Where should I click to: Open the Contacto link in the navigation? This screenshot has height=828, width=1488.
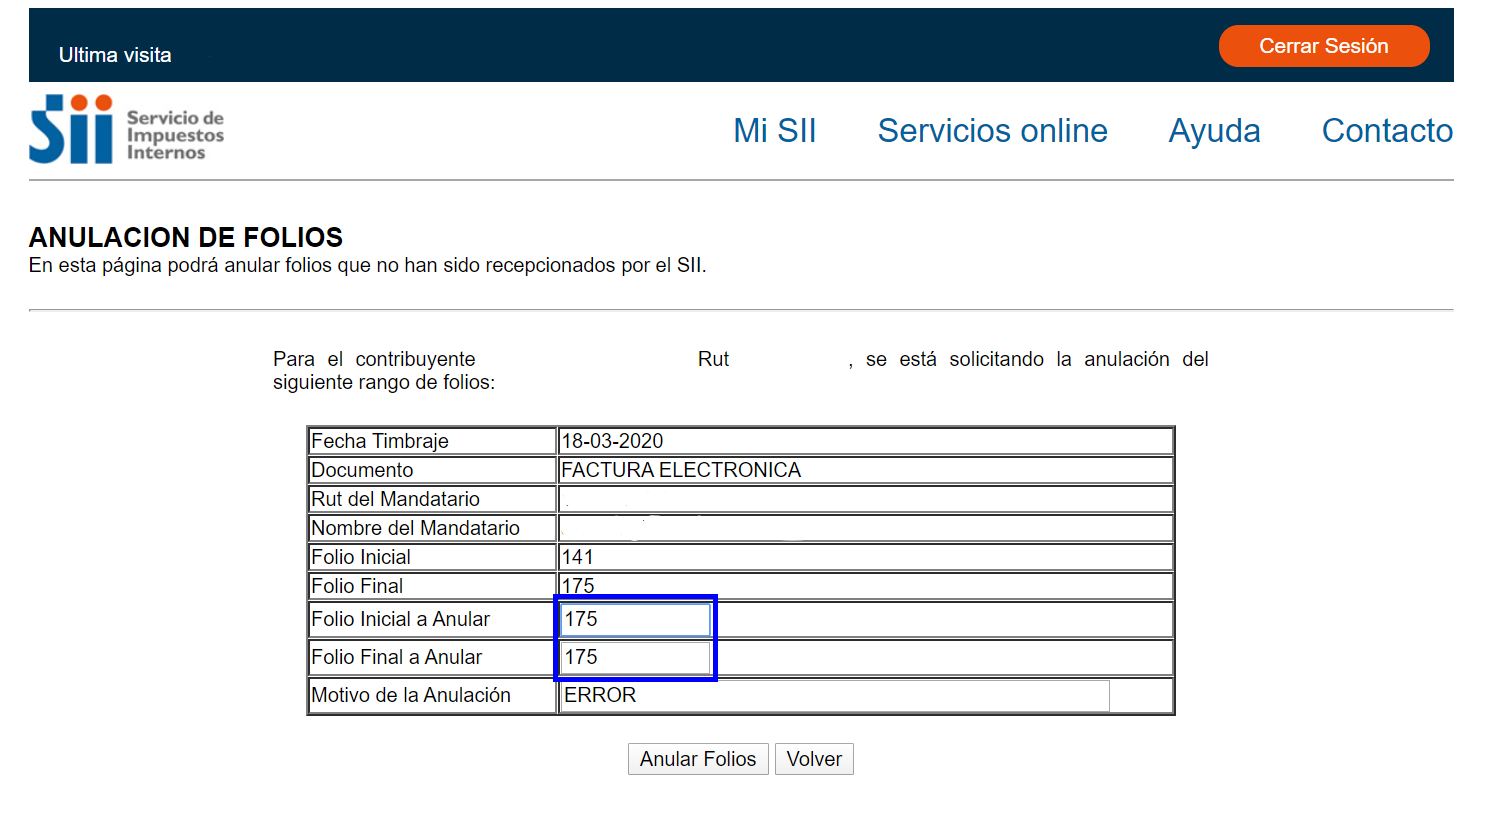(x=1386, y=131)
